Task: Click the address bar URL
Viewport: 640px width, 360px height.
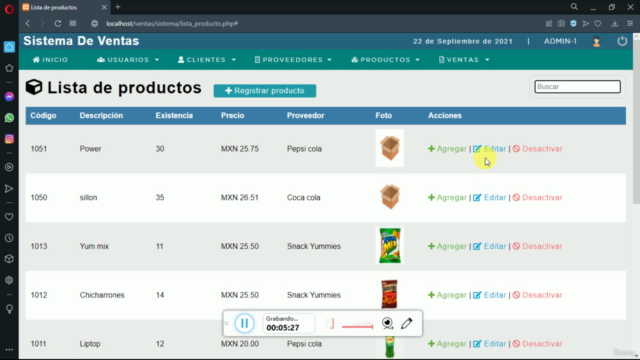Action: [172, 24]
